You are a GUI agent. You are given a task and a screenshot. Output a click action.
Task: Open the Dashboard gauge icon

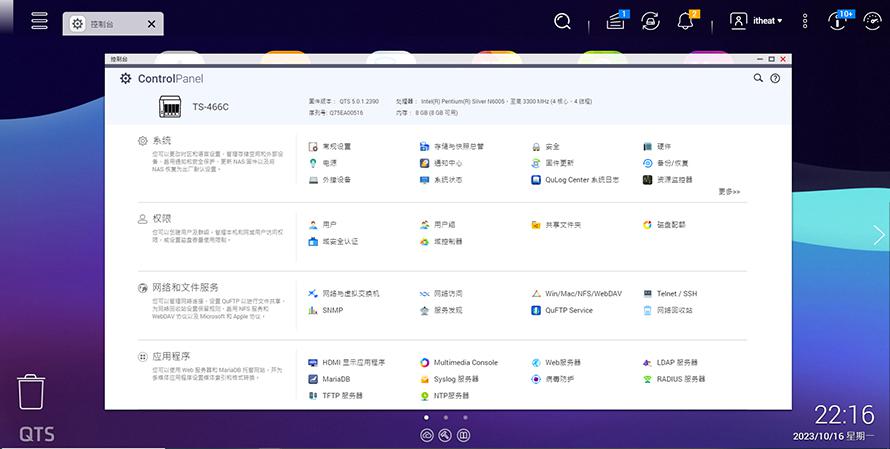point(872,21)
